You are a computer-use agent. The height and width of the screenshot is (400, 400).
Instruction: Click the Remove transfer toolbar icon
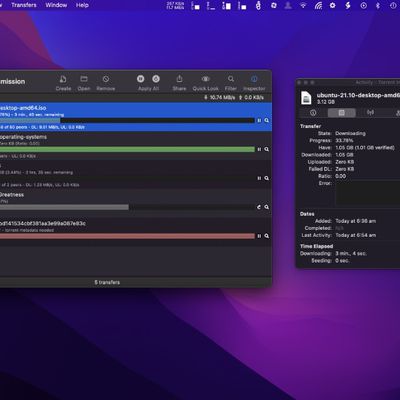tap(106, 79)
